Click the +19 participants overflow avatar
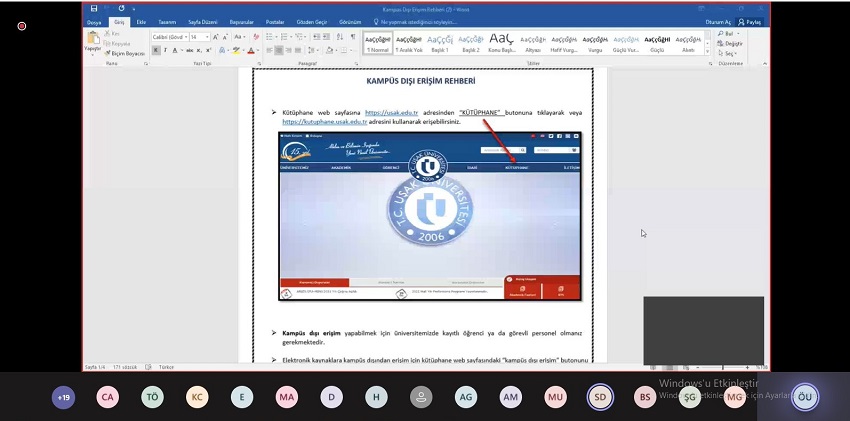This screenshot has width=850, height=421. pos(64,397)
